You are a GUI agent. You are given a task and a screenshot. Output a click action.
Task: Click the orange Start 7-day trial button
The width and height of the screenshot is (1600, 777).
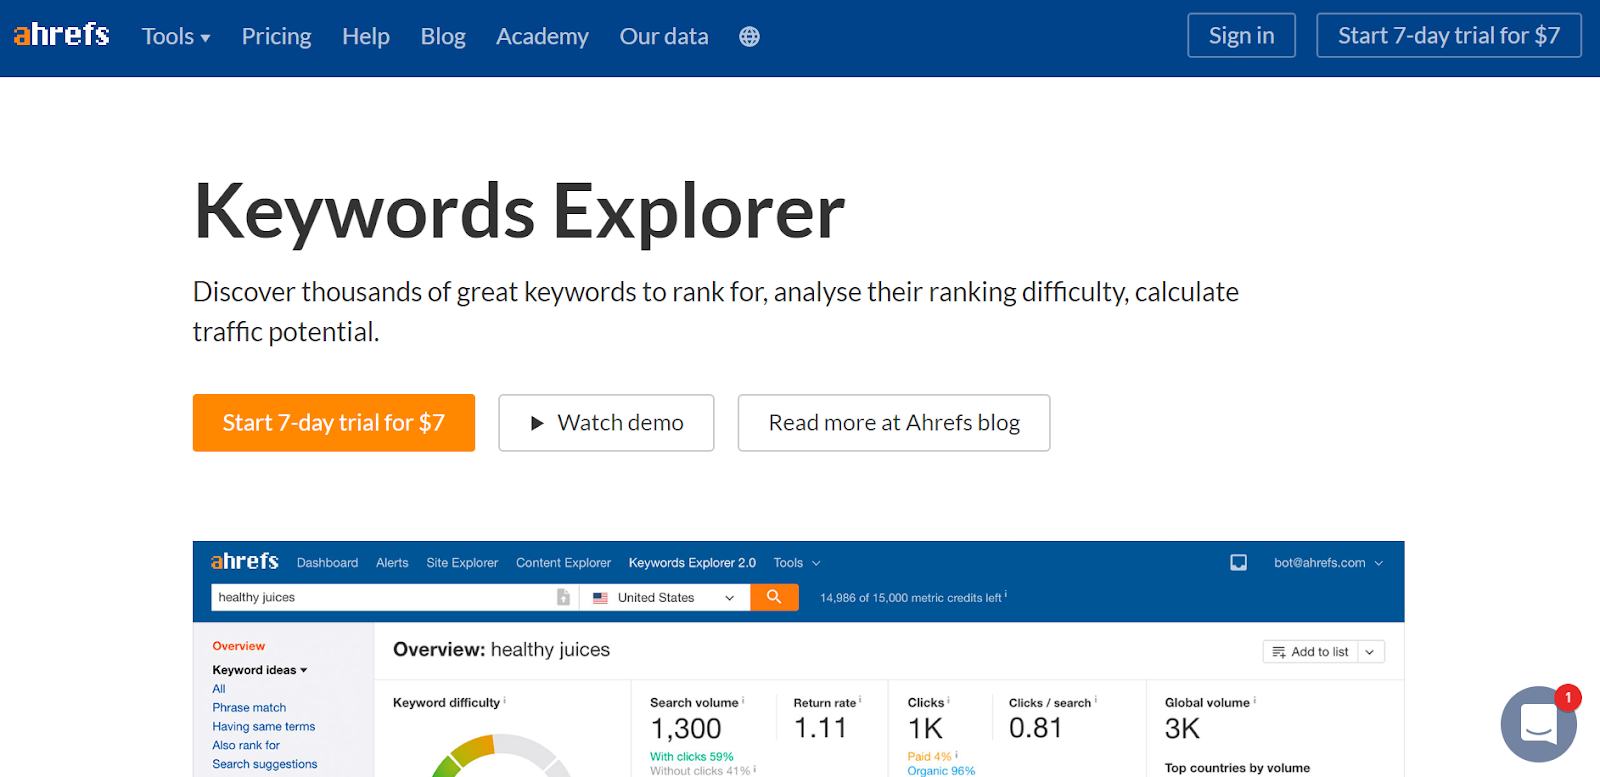coord(334,423)
